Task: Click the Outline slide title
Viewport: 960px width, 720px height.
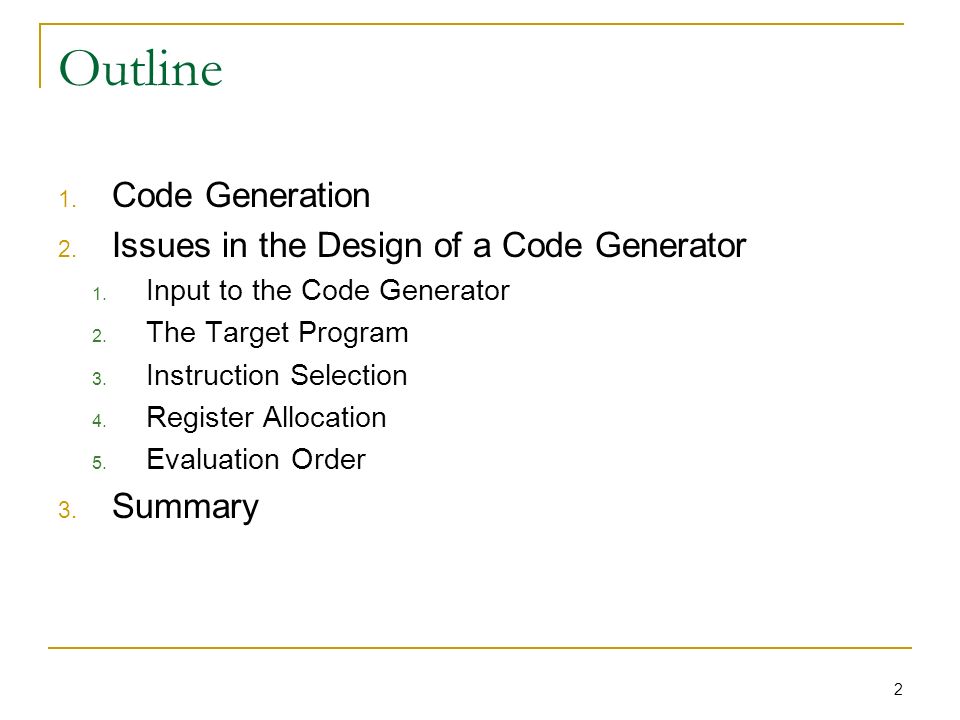Action: coord(140,68)
